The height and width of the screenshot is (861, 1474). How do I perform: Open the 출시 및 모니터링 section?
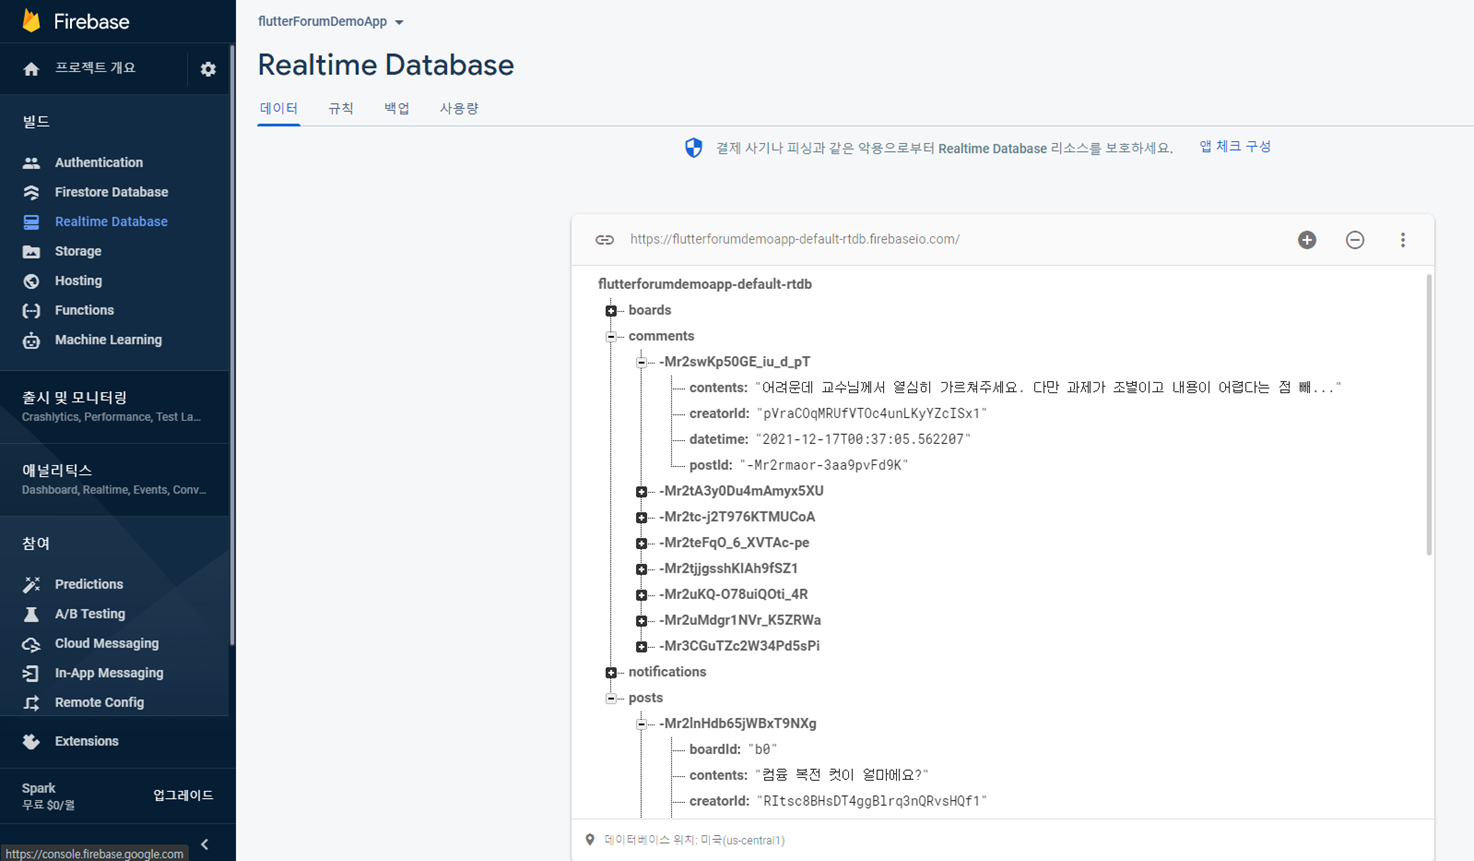click(x=115, y=406)
